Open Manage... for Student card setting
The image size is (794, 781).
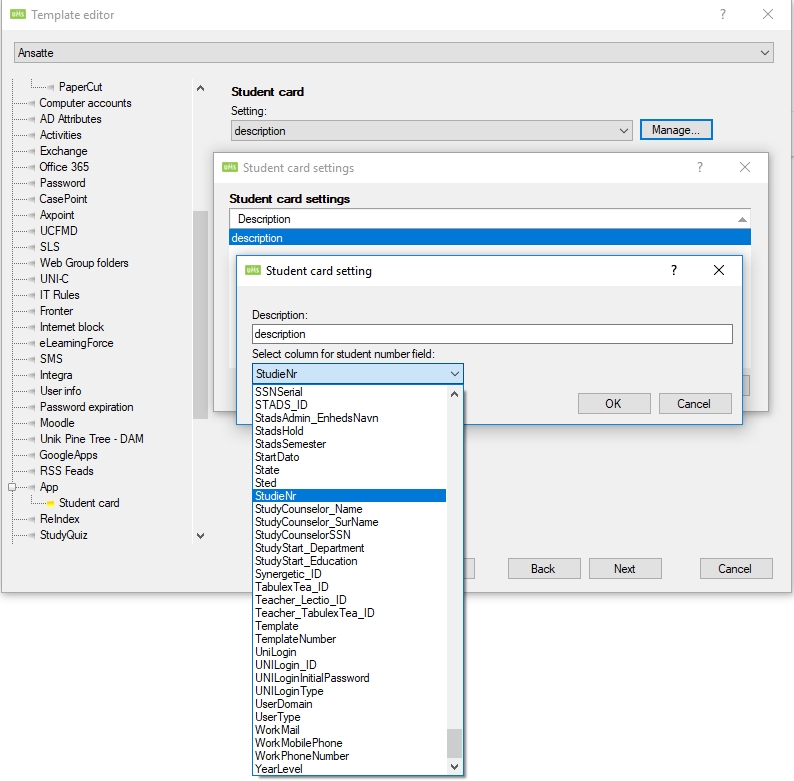(676, 130)
